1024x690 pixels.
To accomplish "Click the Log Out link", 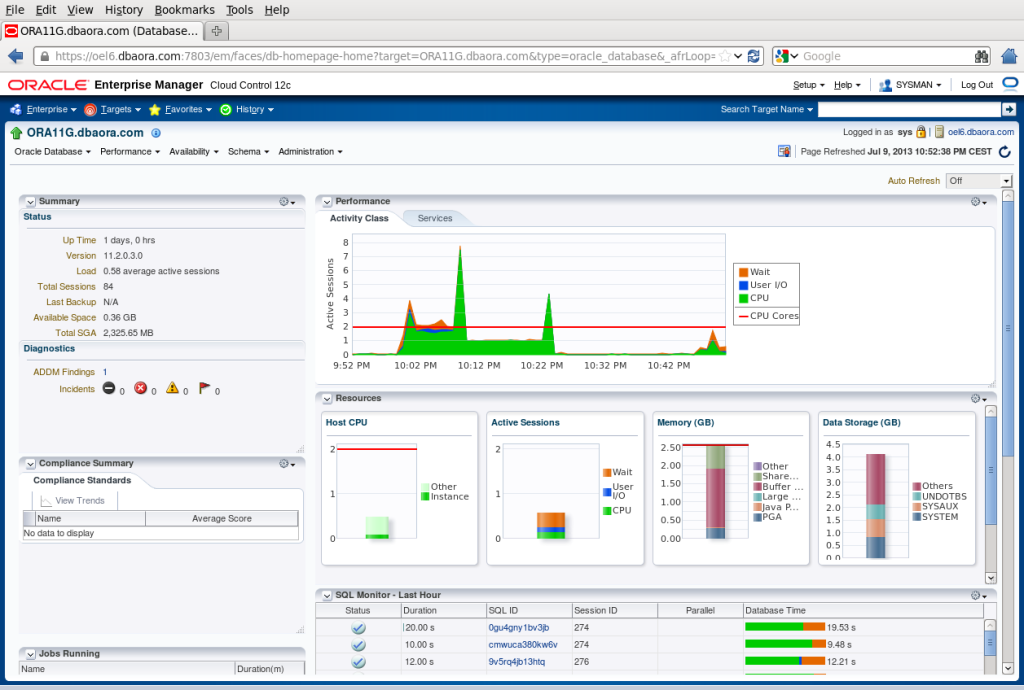I will click(977, 85).
